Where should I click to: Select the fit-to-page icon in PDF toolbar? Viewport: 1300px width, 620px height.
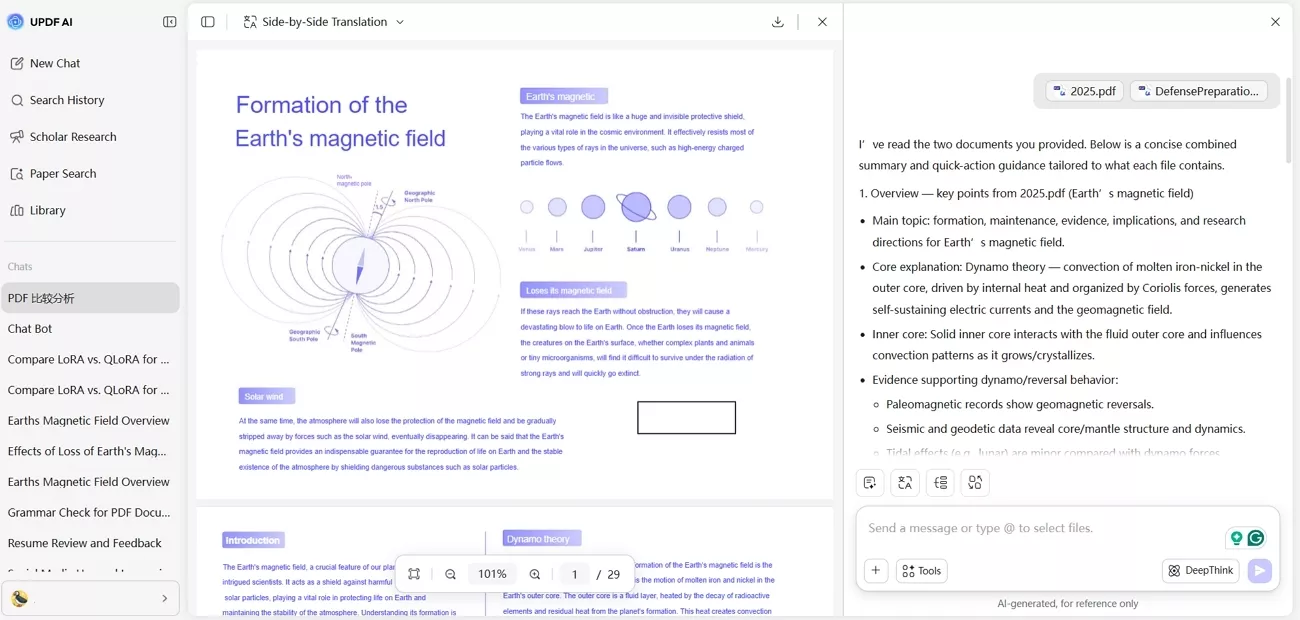(413, 573)
